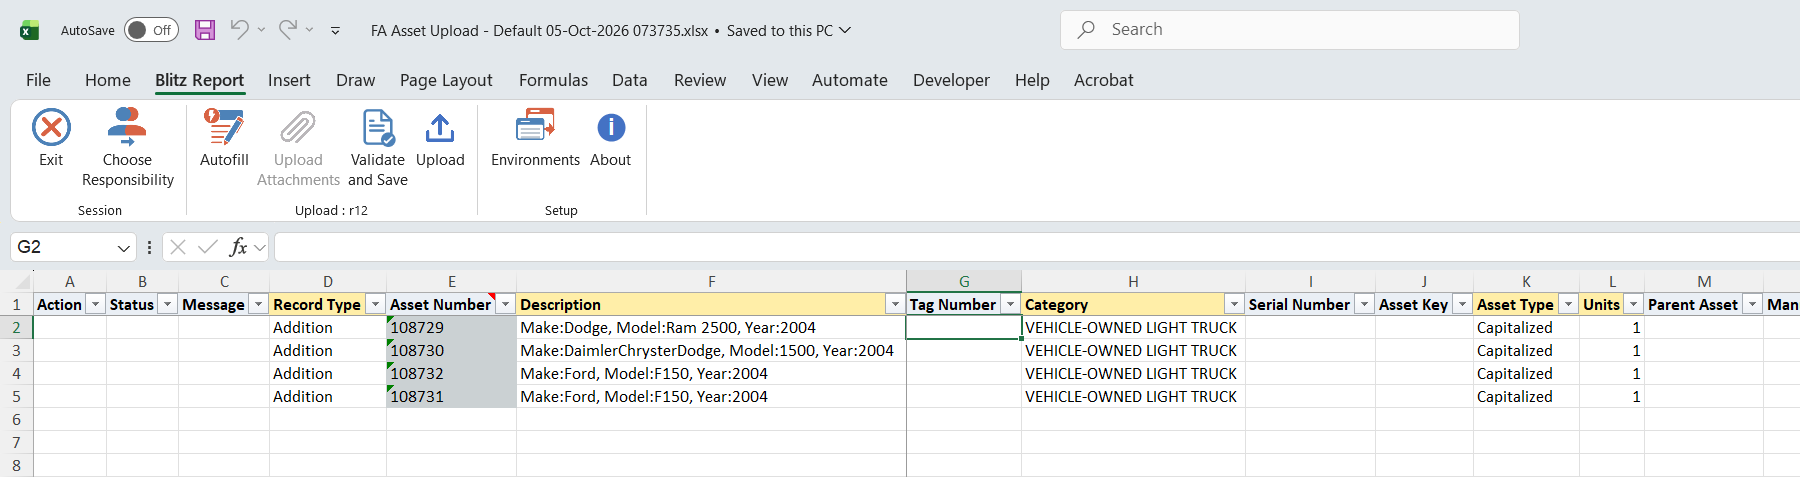Open the Asset Type column filter
The height and width of the screenshot is (477, 1800).
pos(1568,304)
